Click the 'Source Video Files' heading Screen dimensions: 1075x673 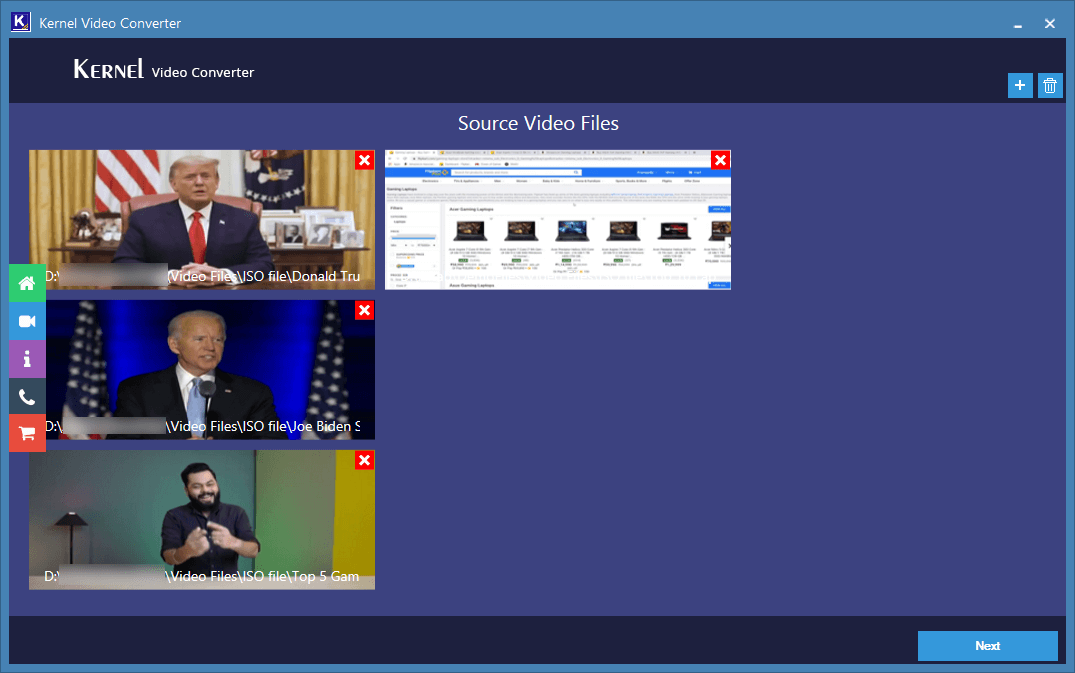point(538,123)
